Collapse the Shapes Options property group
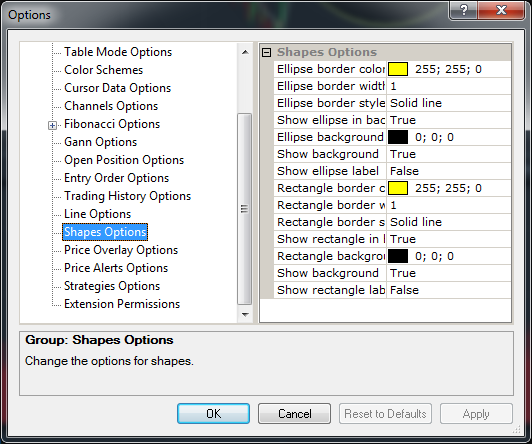The height and width of the screenshot is (444, 532). point(267,52)
